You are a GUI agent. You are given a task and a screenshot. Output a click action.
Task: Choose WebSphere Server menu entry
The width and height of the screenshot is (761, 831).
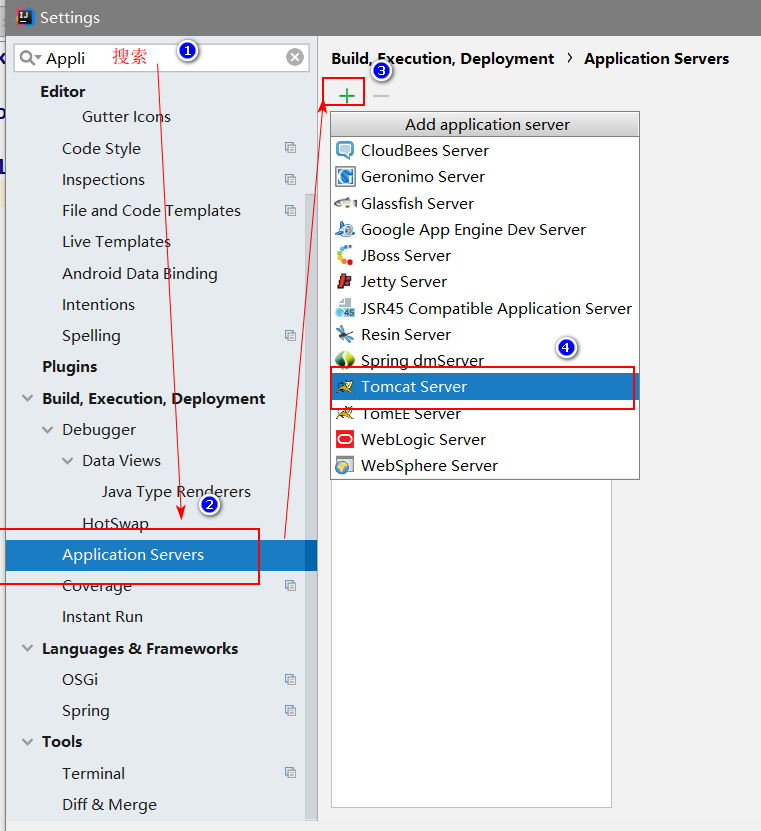[485, 465]
